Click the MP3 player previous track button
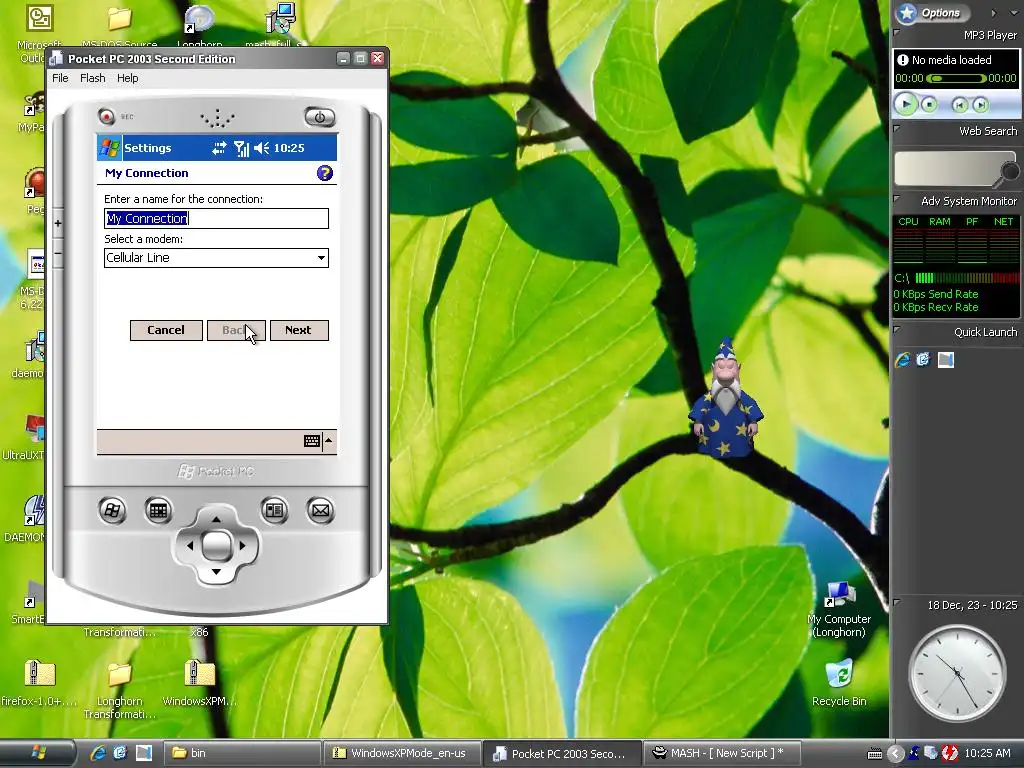Viewport: 1024px width, 768px height. tap(959, 104)
